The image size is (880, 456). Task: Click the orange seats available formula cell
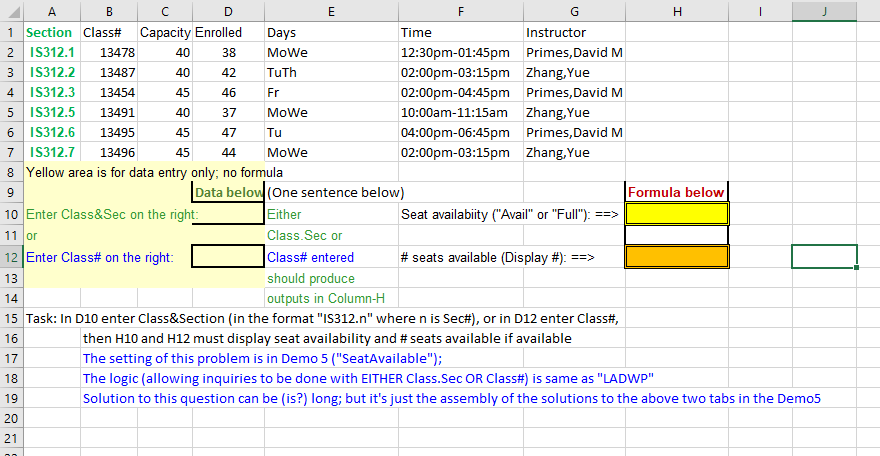coord(677,256)
